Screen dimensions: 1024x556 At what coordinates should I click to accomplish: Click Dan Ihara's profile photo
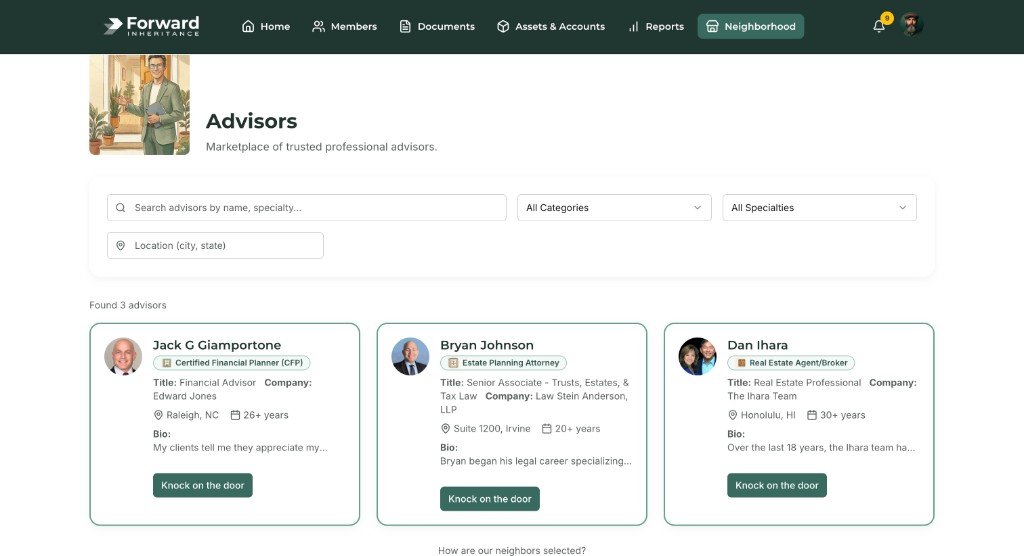point(697,356)
